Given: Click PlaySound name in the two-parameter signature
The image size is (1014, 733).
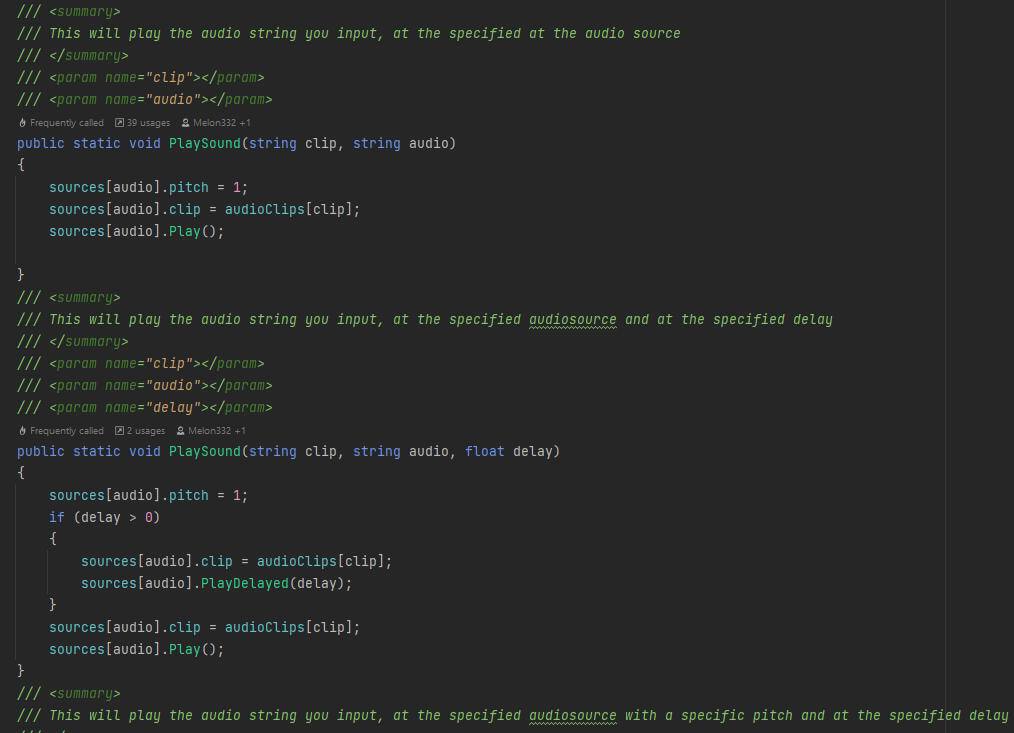Looking at the screenshot, I should [x=205, y=143].
